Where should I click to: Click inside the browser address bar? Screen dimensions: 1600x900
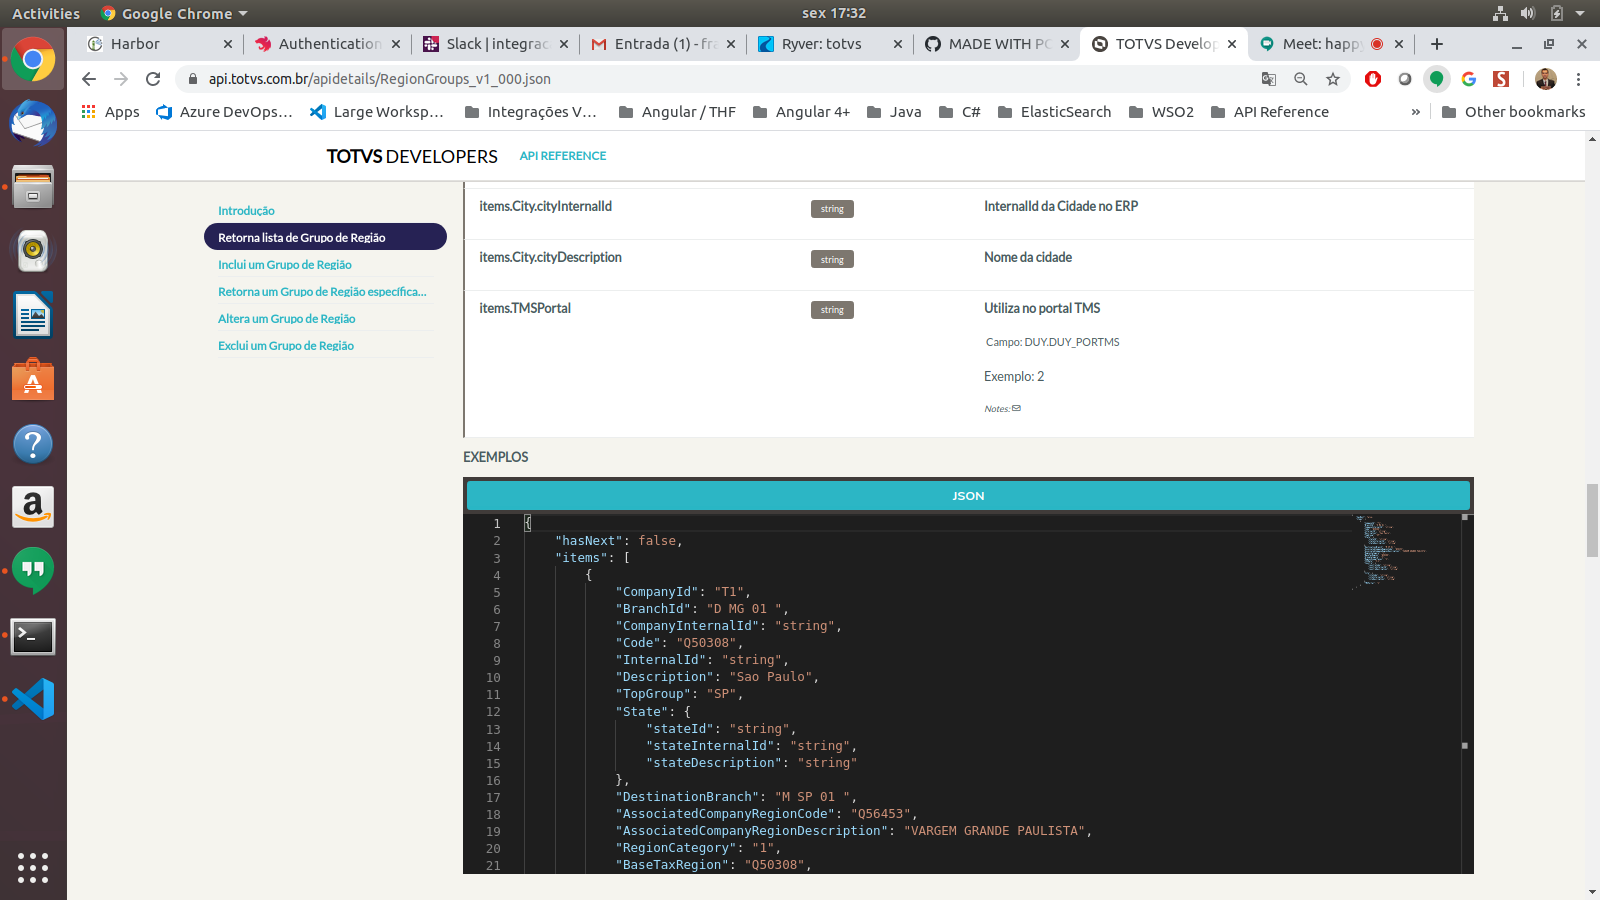tap(600, 79)
